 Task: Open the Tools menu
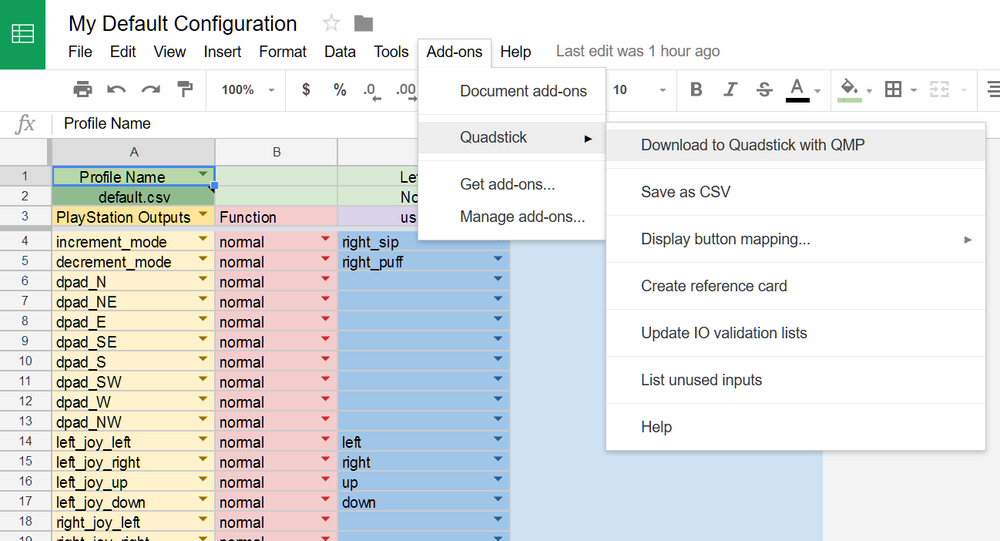click(x=391, y=52)
